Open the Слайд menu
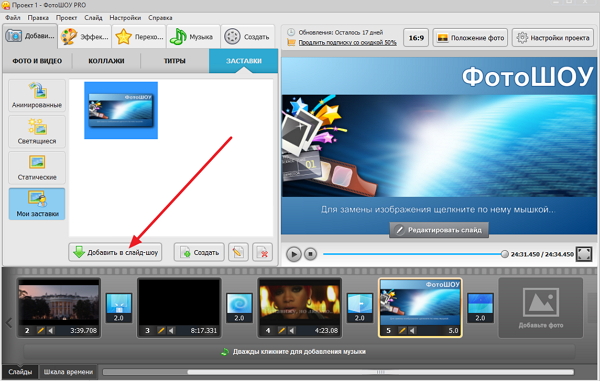This screenshot has height=381, width=600. coord(93,18)
